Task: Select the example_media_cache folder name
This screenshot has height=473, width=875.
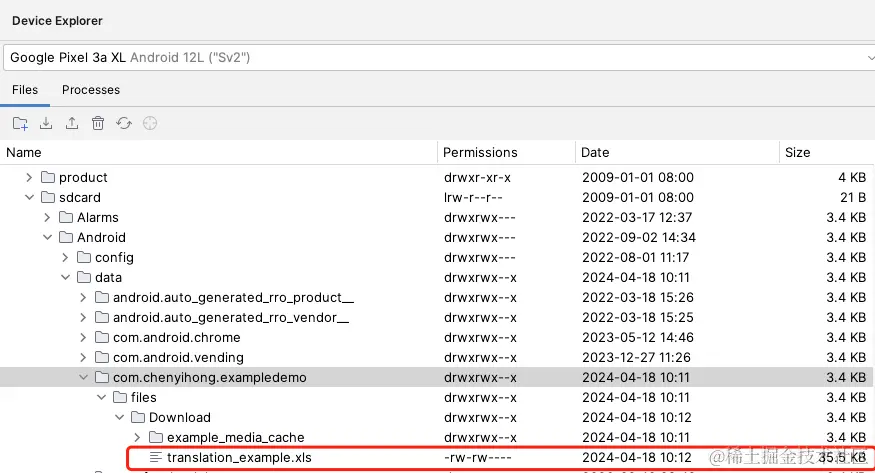Action: point(235,438)
